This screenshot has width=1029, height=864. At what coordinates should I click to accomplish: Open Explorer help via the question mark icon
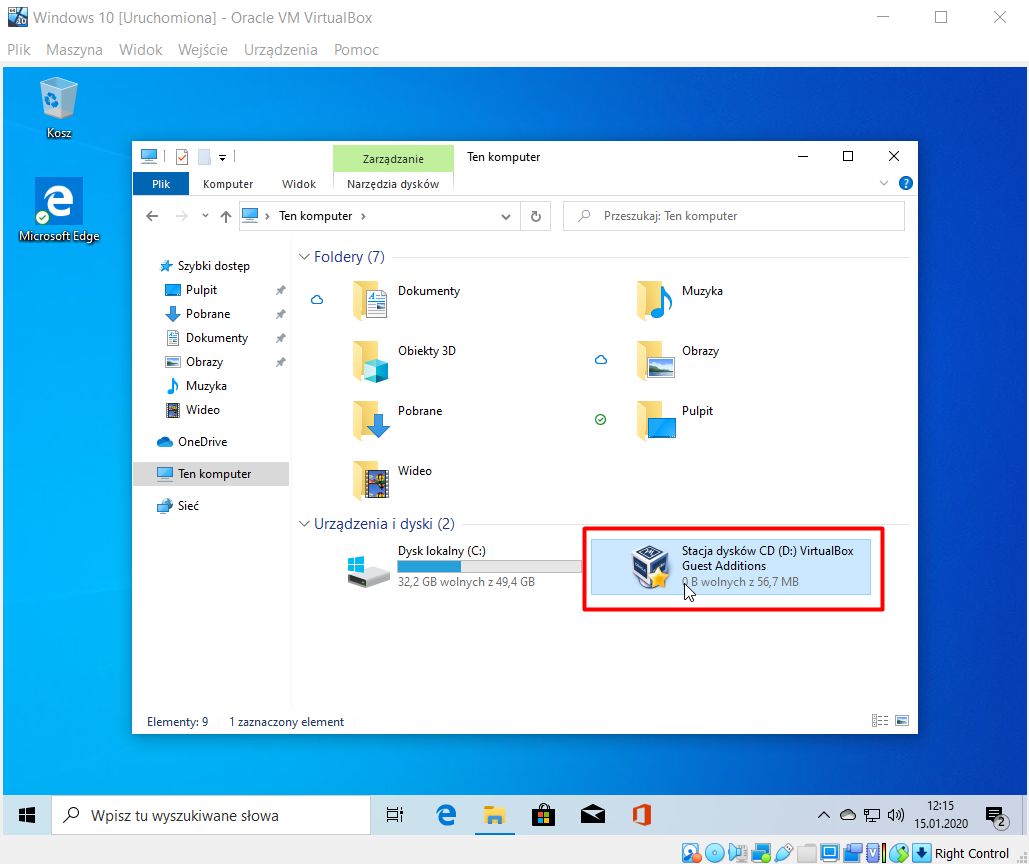pyautogui.click(x=906, y=183)
